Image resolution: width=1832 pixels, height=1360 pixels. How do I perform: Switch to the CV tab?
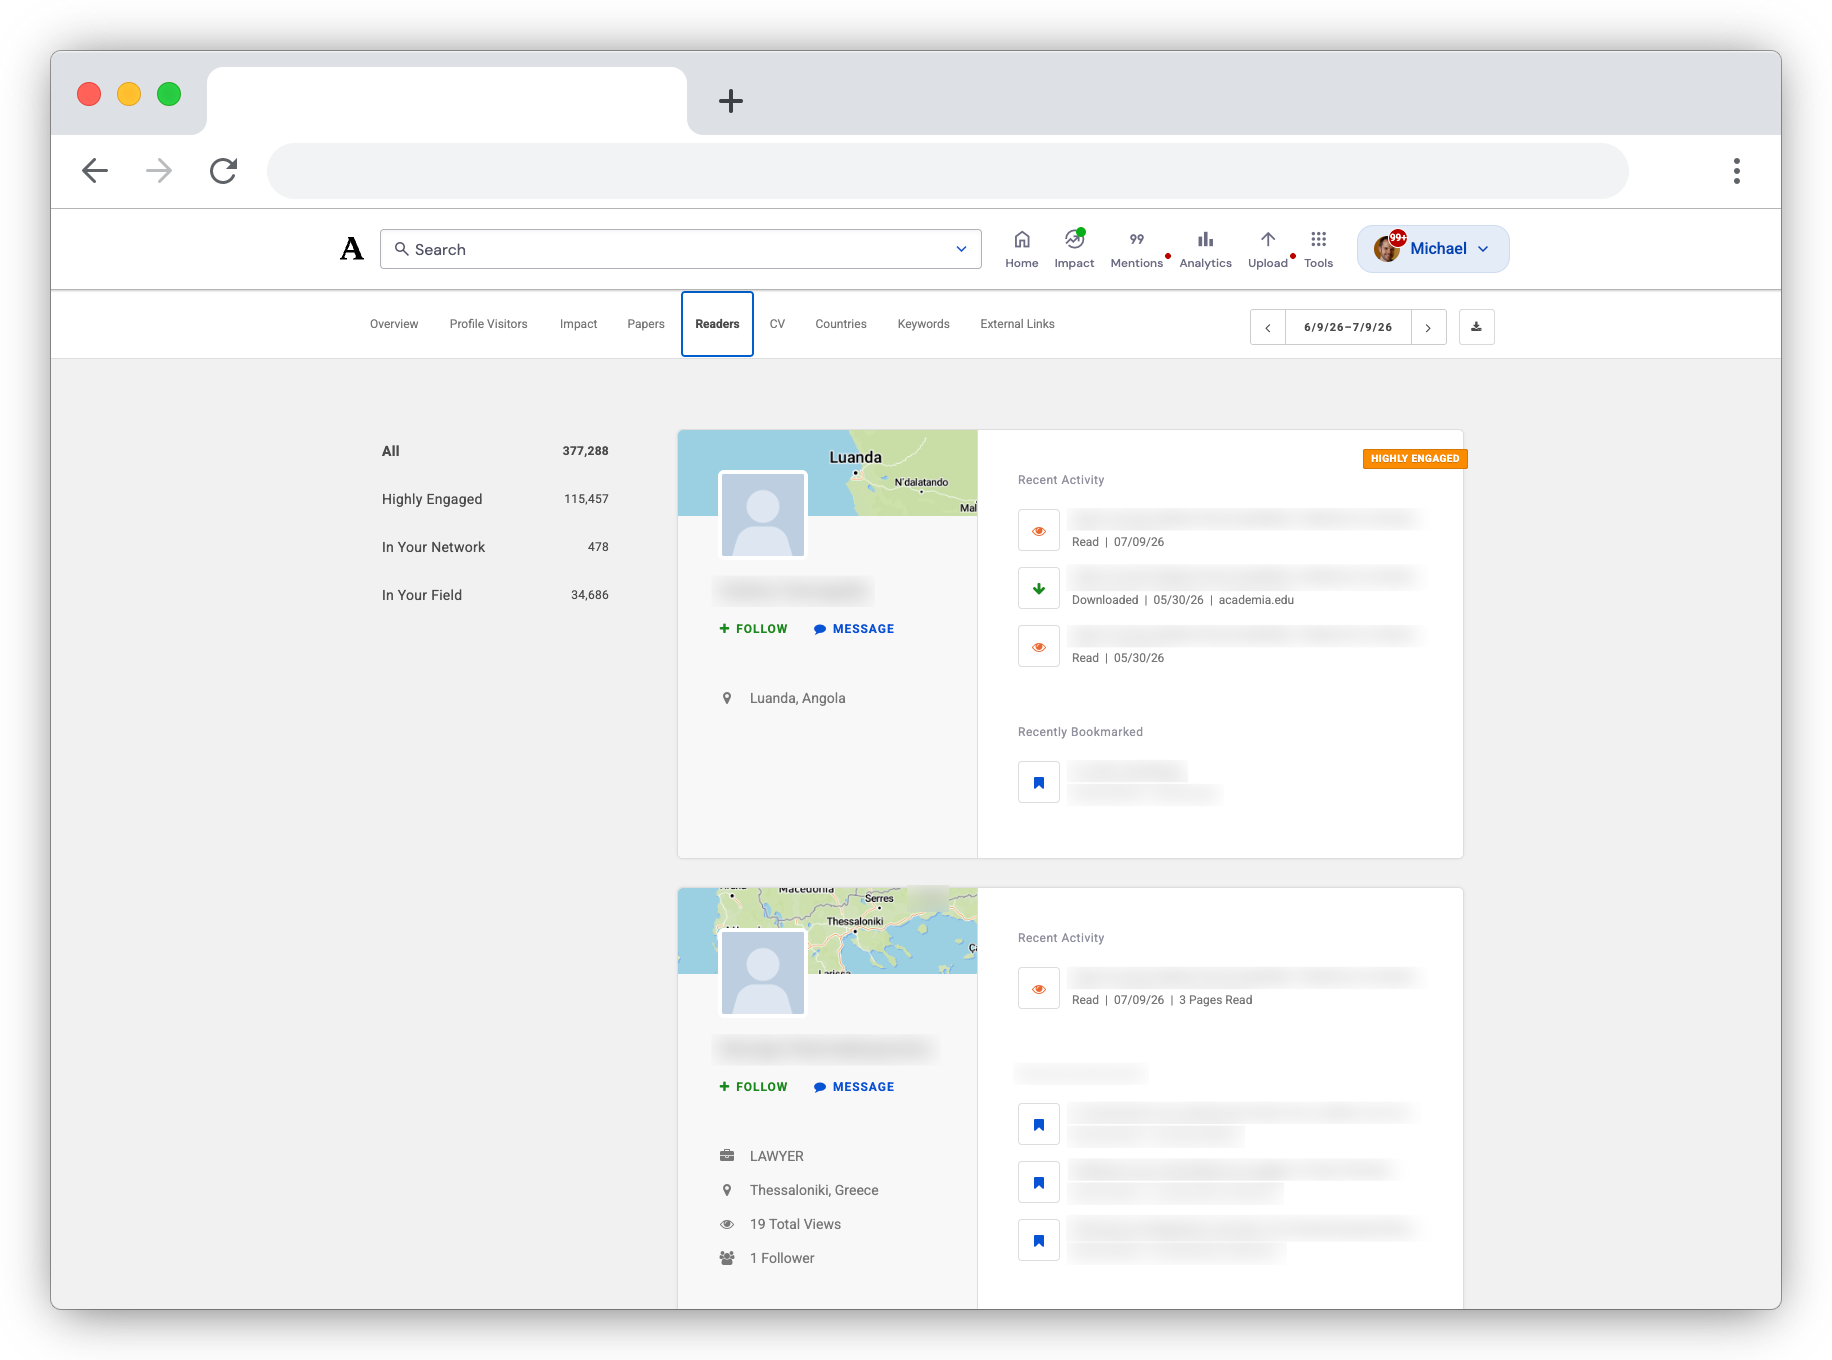tap(777, 324)
